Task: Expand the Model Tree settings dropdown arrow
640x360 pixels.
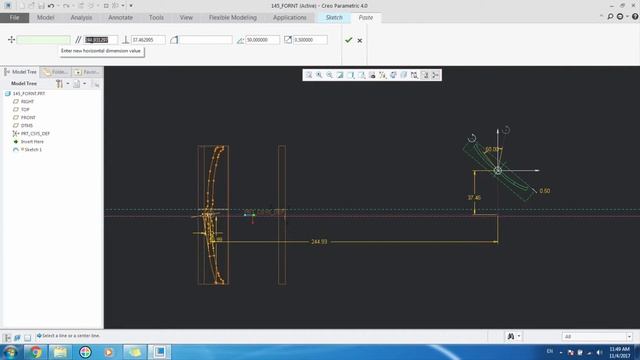Action: [68, 84]
